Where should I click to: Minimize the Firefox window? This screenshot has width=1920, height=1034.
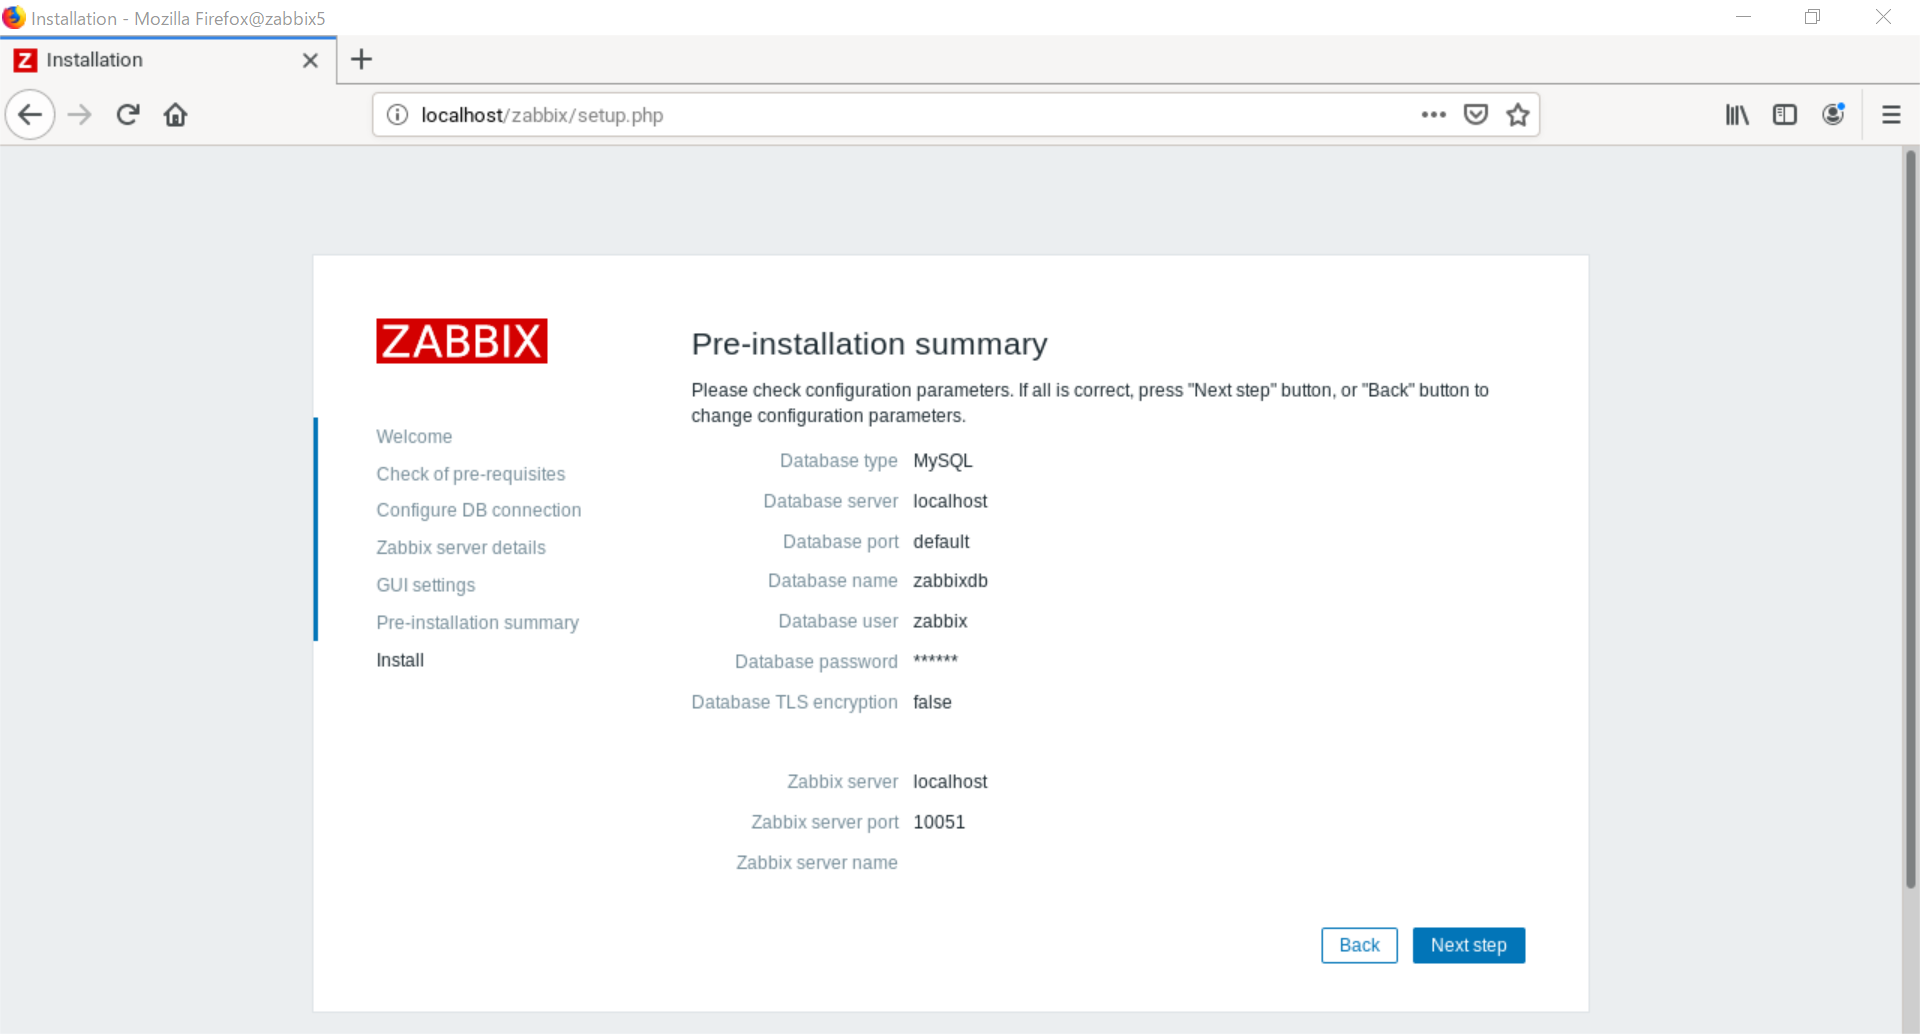[1743, 17]
